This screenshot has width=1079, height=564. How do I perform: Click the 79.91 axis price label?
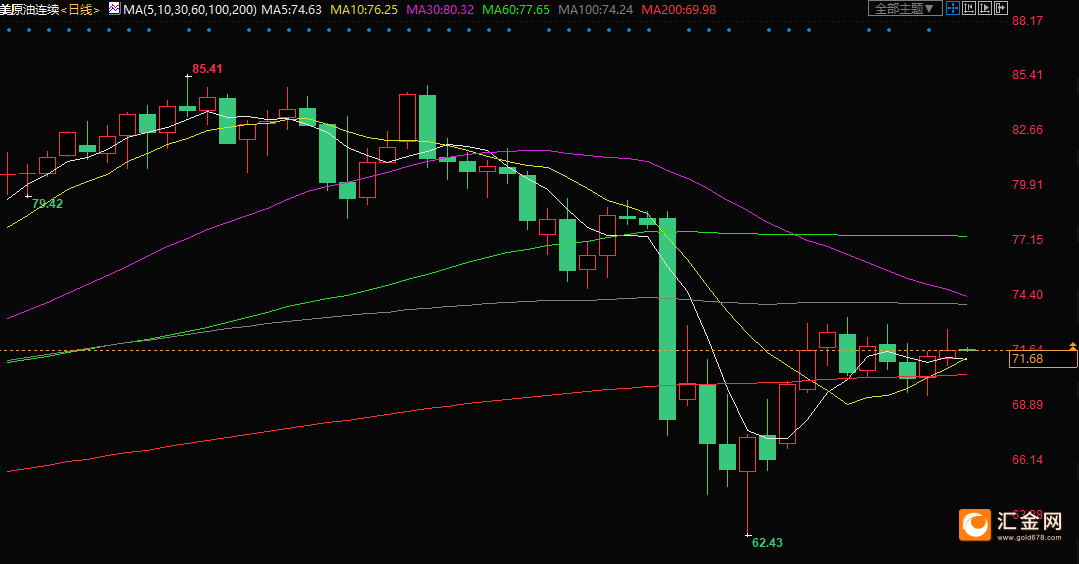coord(1027,184)
